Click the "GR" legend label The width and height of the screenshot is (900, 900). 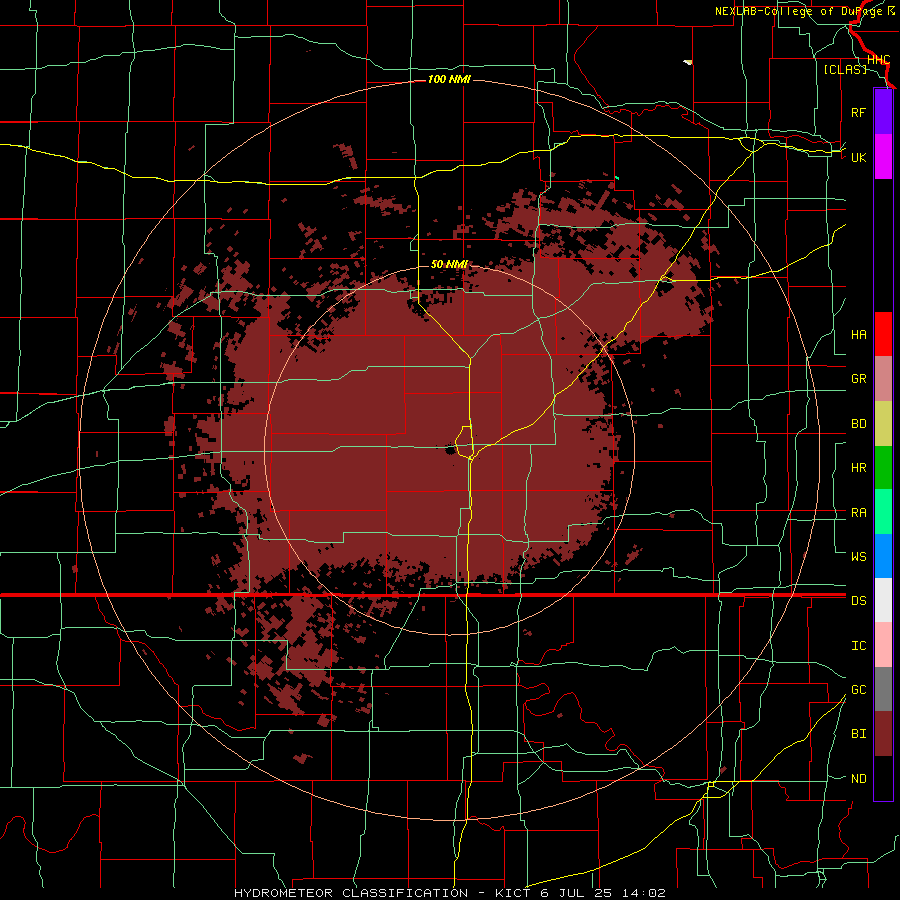(x=858, y=379)
